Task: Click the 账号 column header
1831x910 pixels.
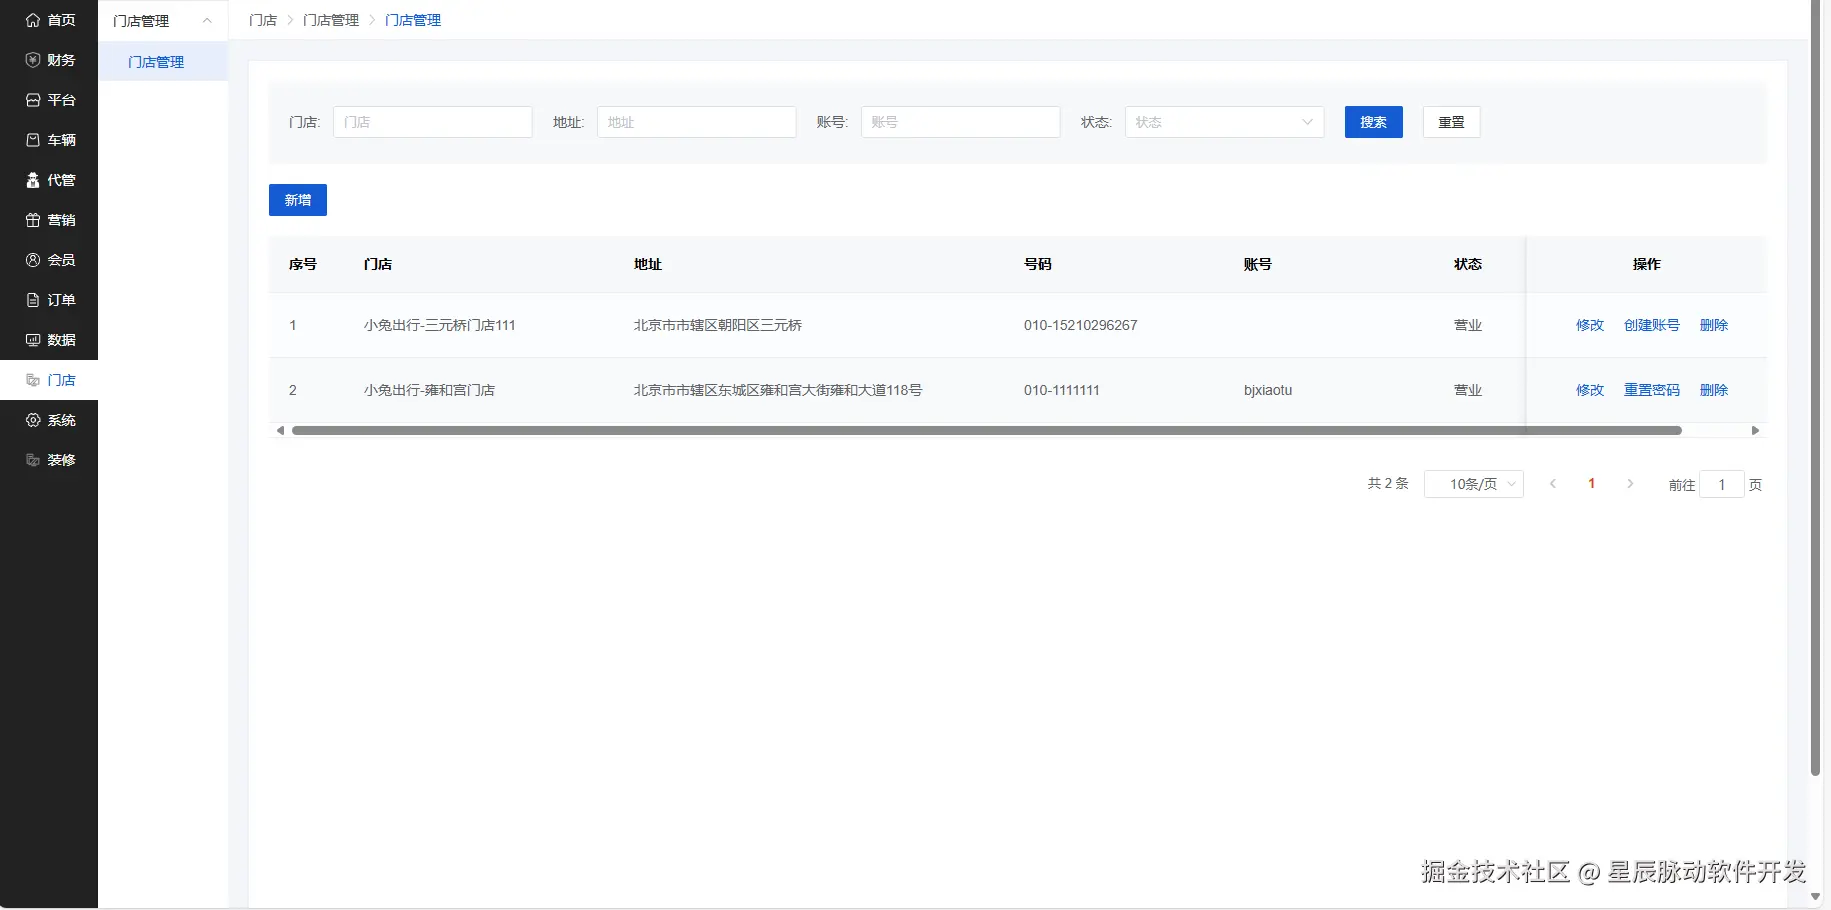Action: [x=1258, y=264]
